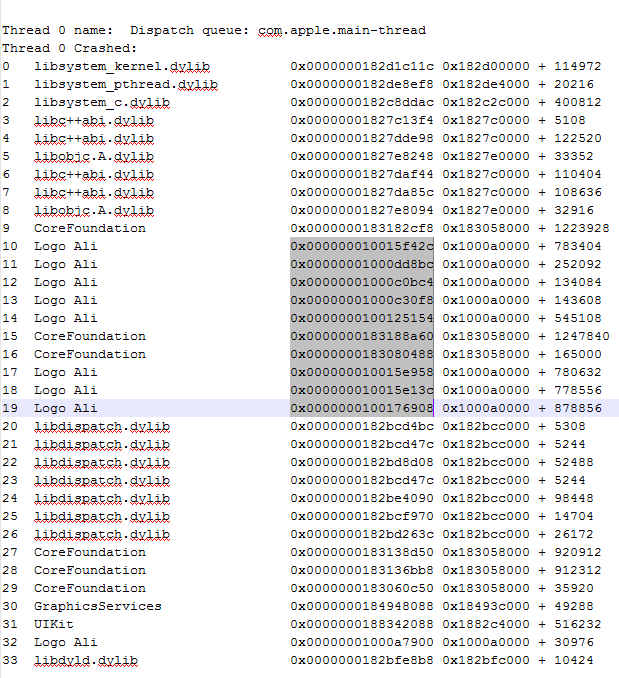Click 'libobjc.A.dylib' in frame 5

pos(94,156)
